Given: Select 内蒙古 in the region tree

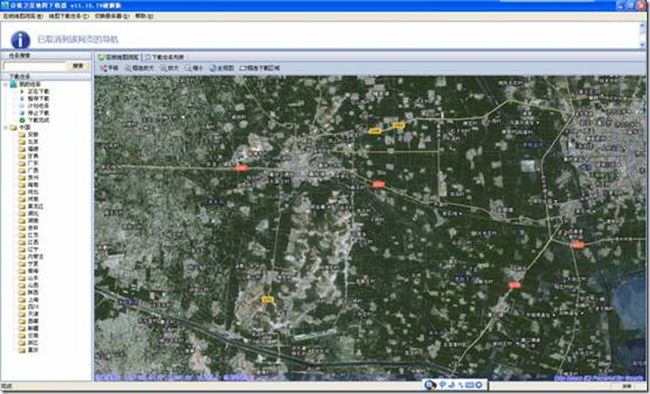Looking at the screenshot, I should [31, 257].
